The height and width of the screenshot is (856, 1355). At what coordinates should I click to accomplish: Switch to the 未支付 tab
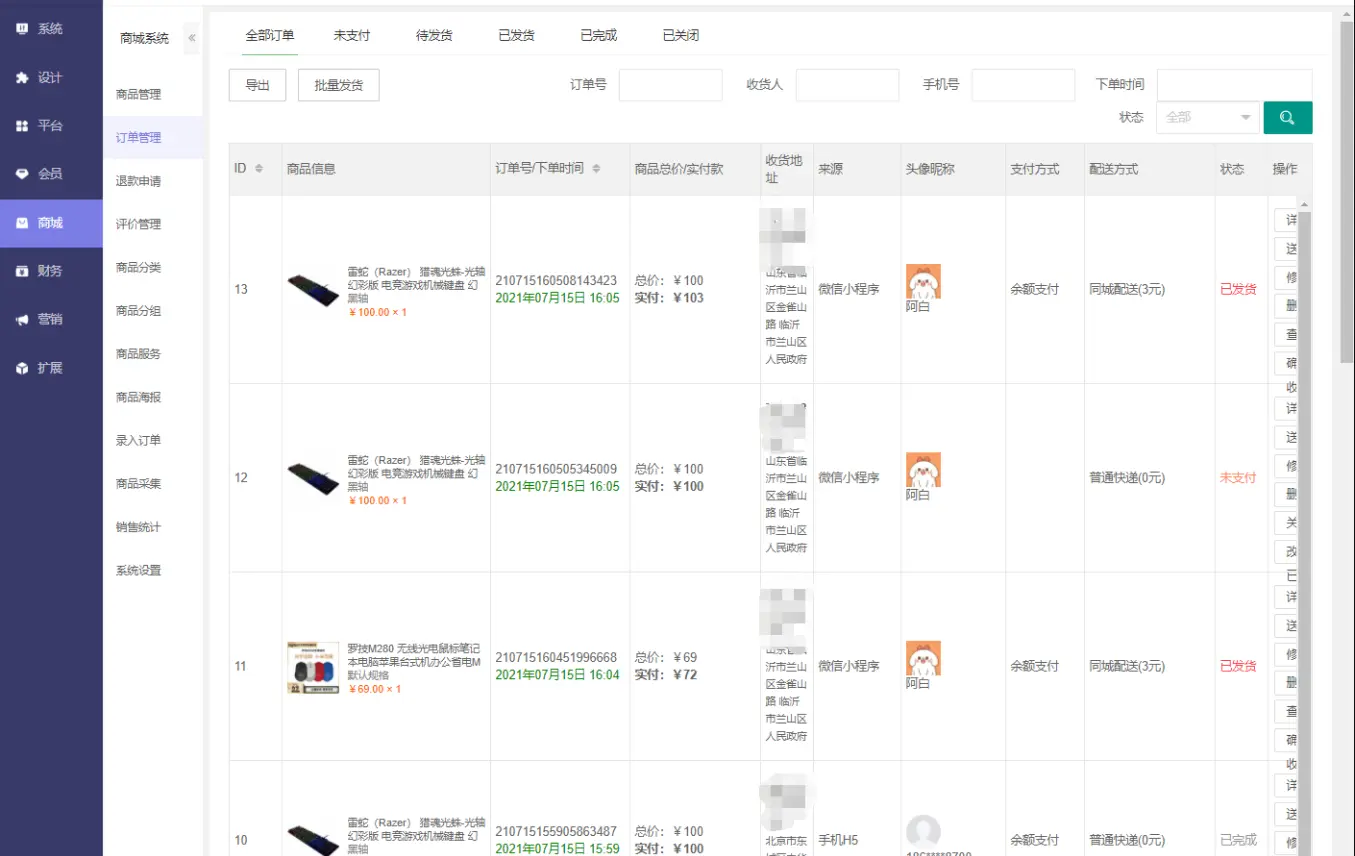pyautogui.click(x=352, y=35)
